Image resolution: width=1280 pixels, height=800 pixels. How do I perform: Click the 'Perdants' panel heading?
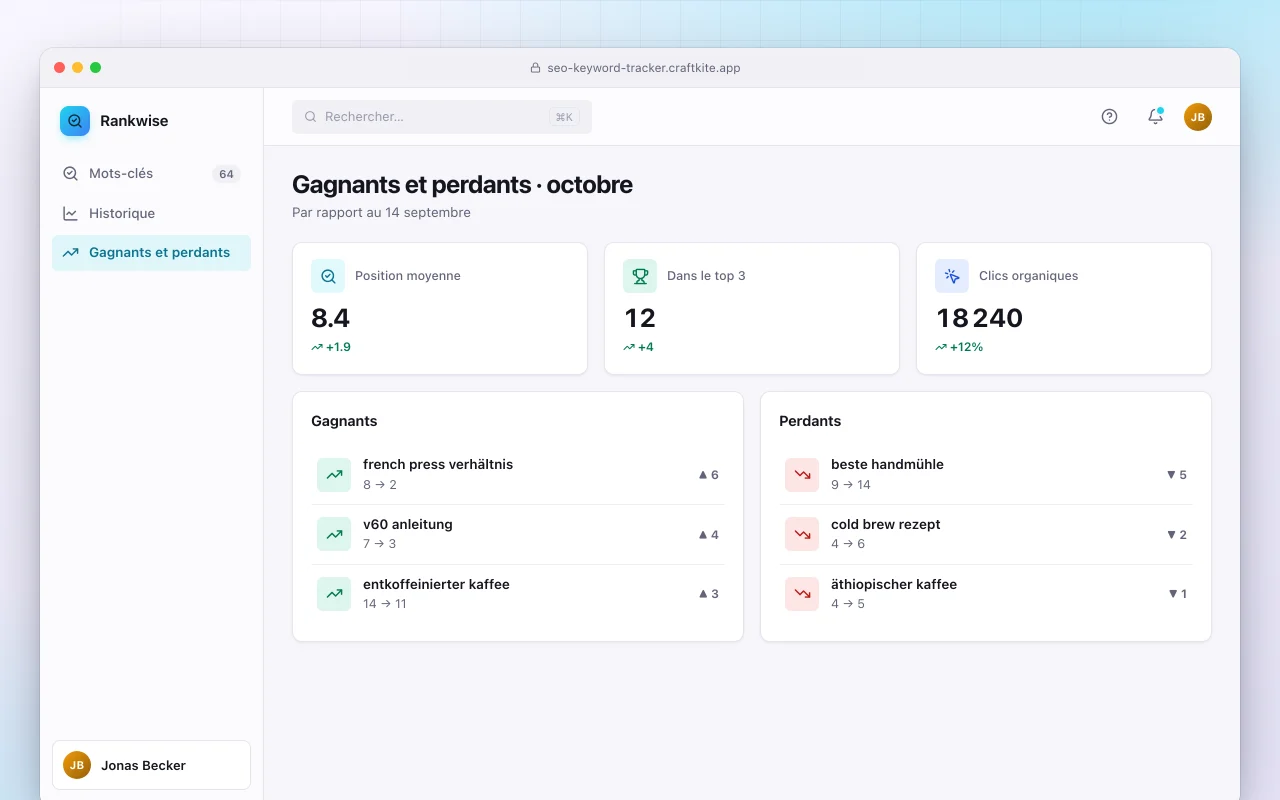(810, 421)
